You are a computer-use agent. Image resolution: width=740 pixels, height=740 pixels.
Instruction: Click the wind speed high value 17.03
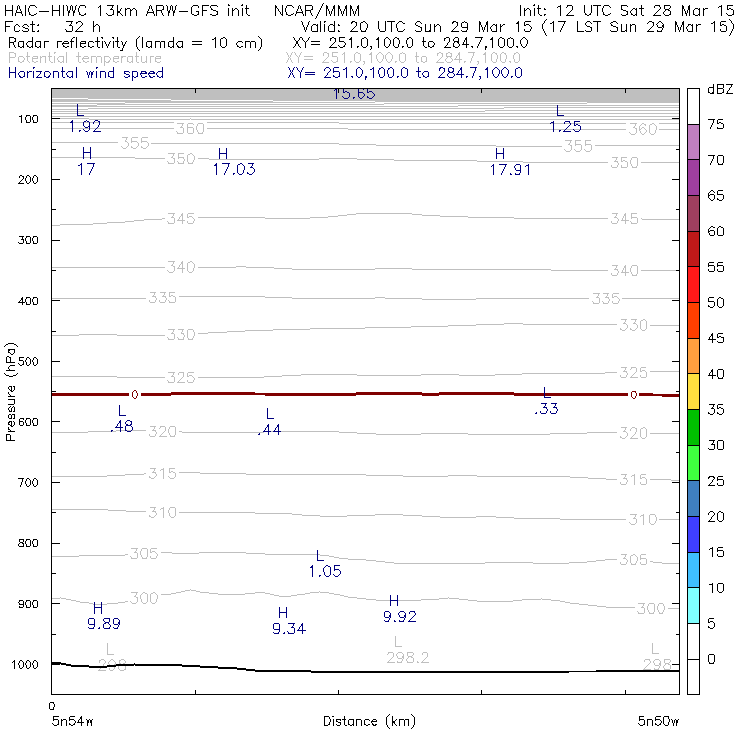point(234,169)
